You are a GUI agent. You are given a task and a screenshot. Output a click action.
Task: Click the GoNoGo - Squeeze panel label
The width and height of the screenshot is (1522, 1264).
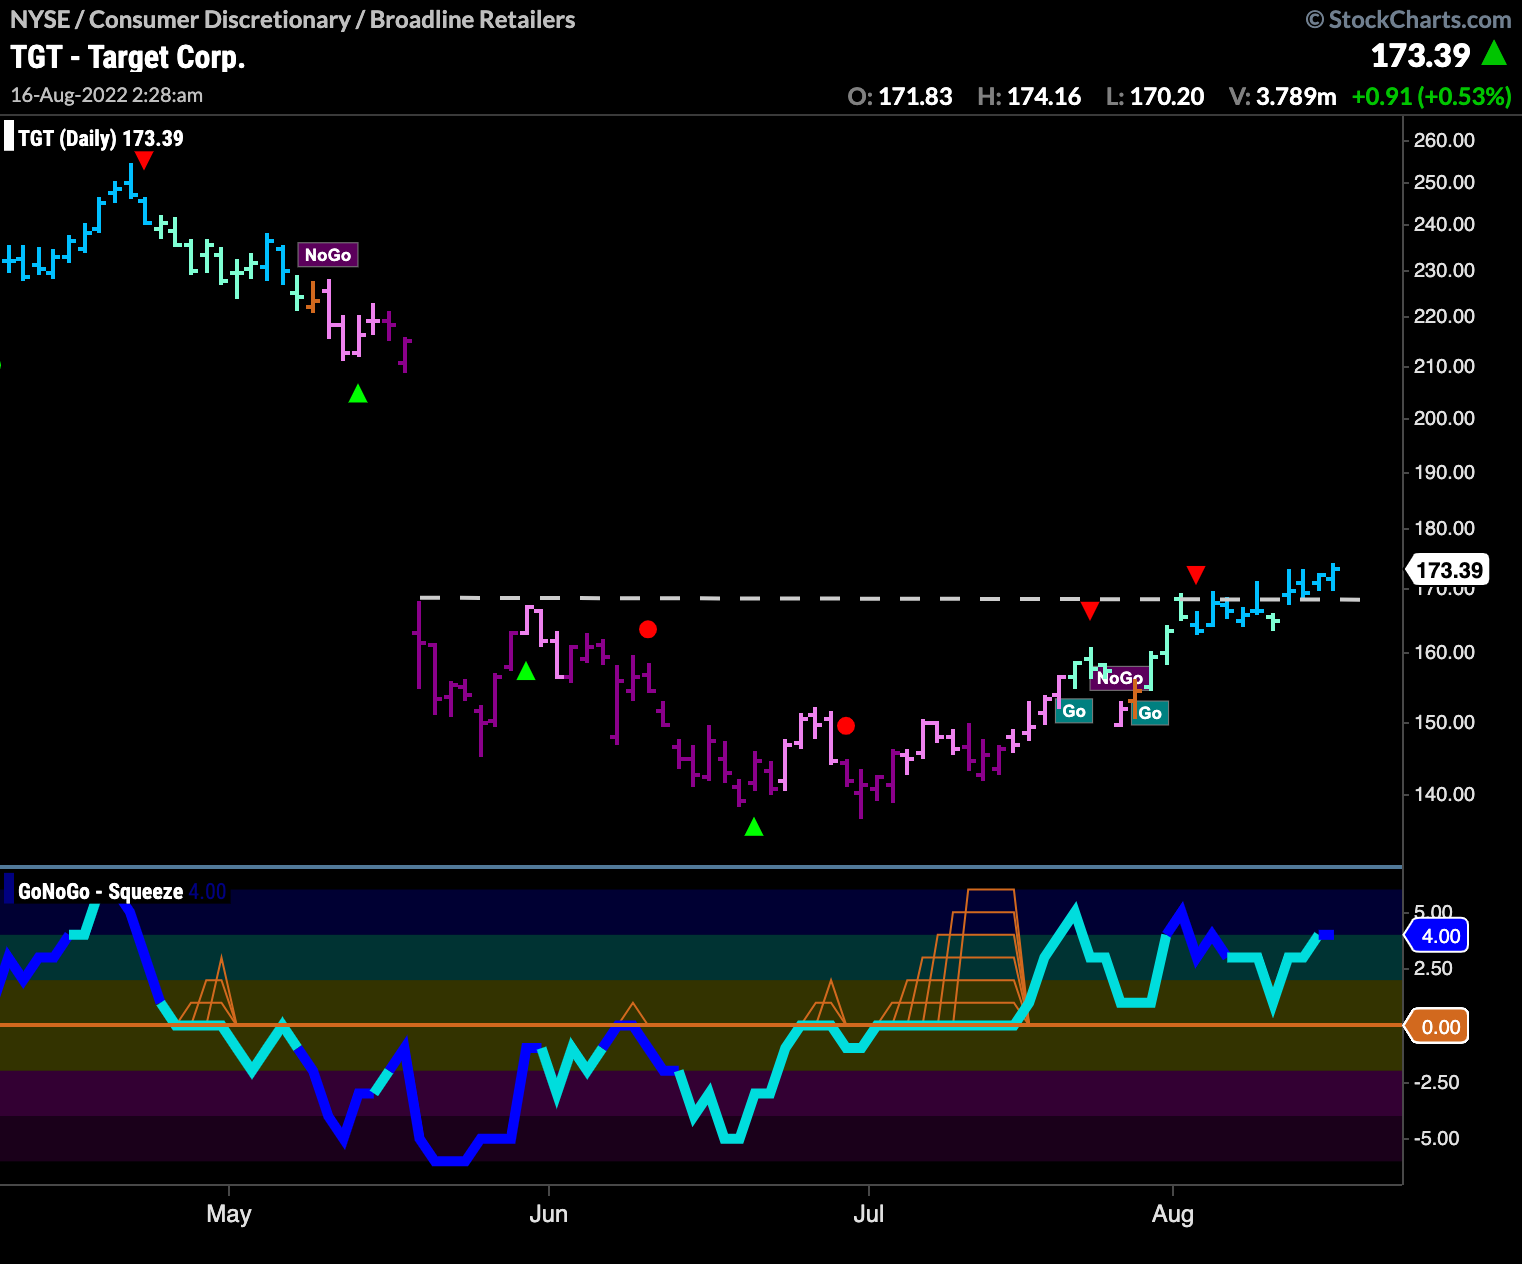click(x=100, y=891)
